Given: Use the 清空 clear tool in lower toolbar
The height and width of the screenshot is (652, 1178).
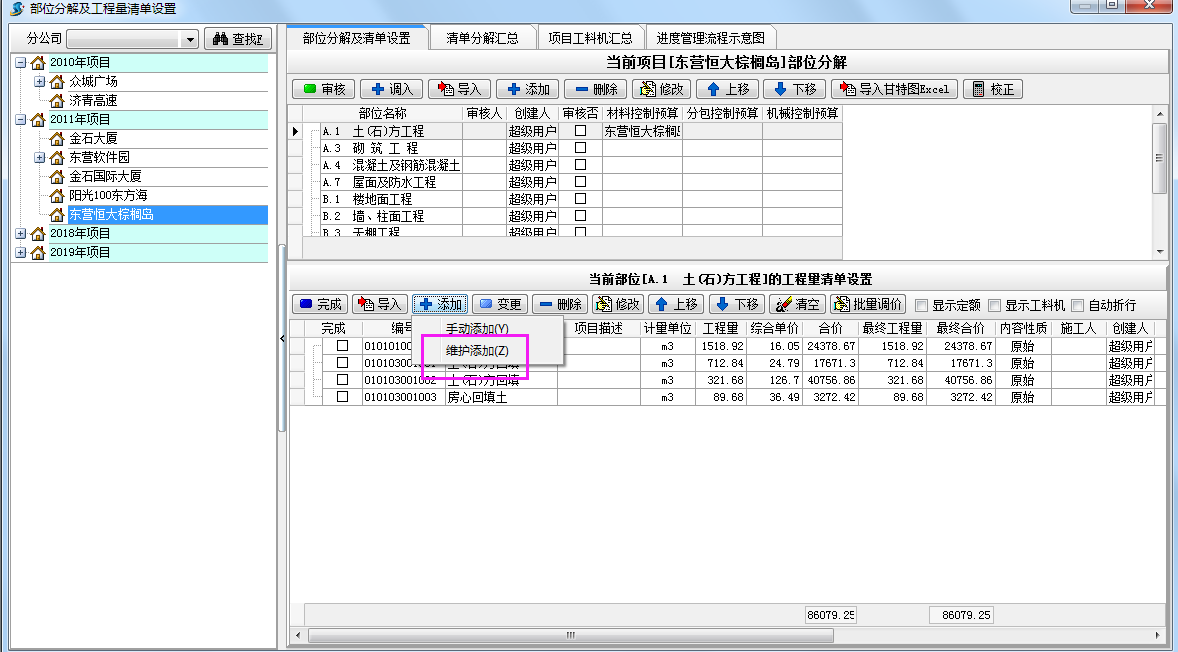Looking at the screenshot, I should click(x=797, y=304).
